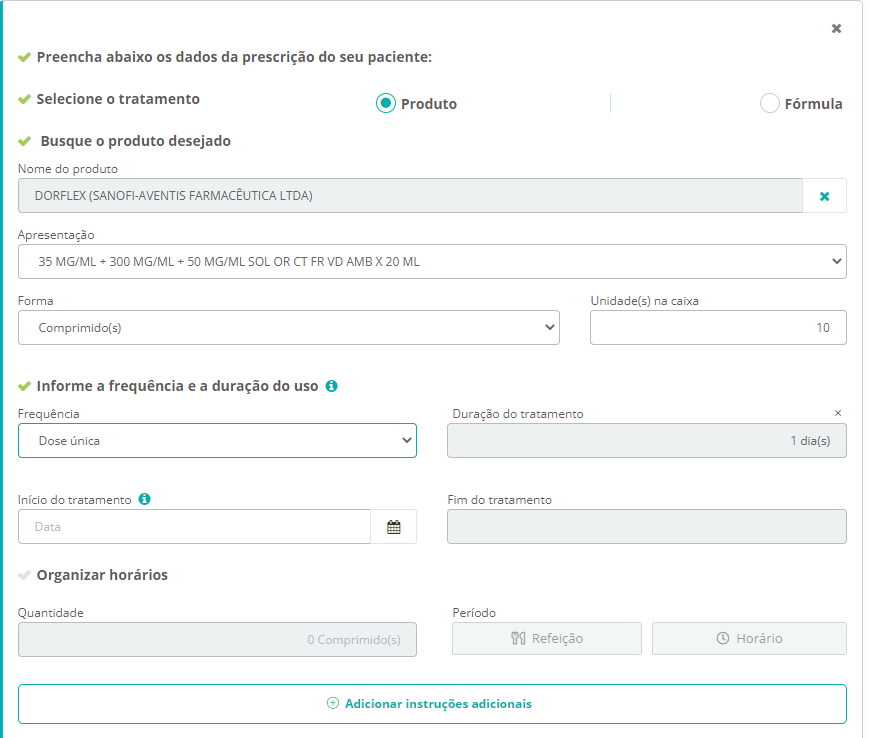870x738 pixels.
Task: Select the Produto radio button
Action: pos(386,103)
